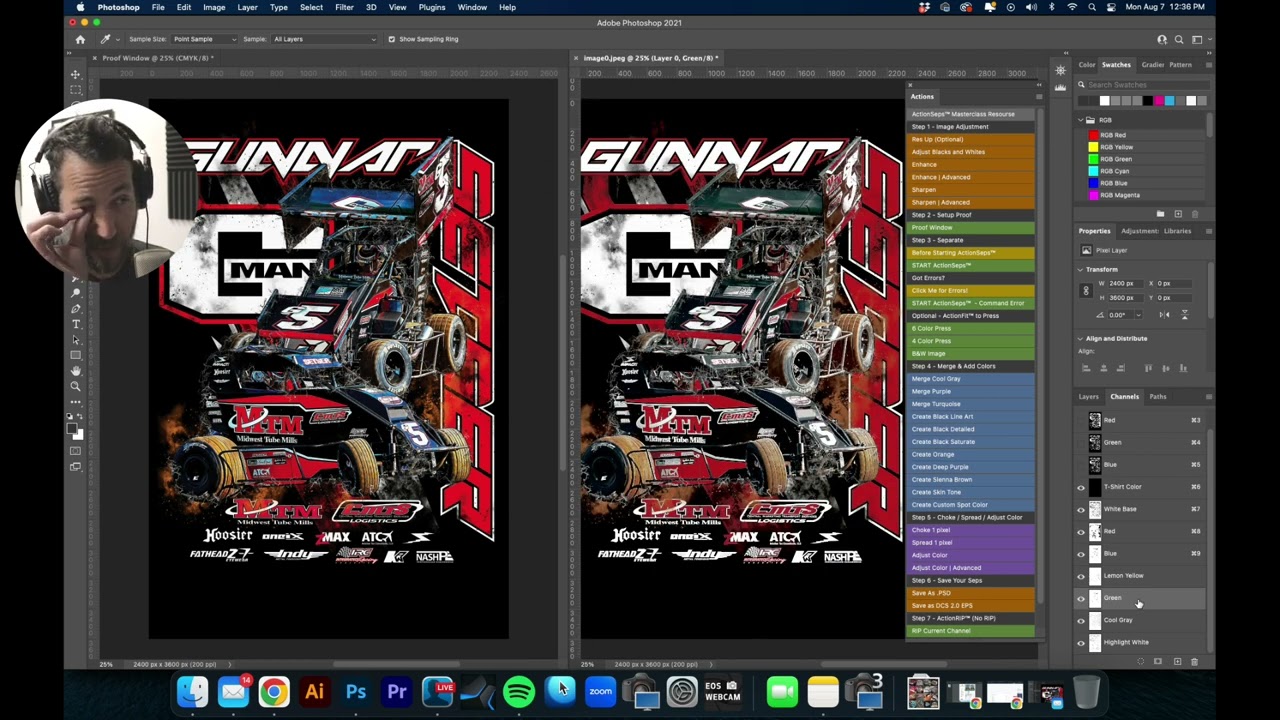Flip vertical in Properties panel
Image resolution: width=1280 pixels, height=720 pixels.
1185,315
